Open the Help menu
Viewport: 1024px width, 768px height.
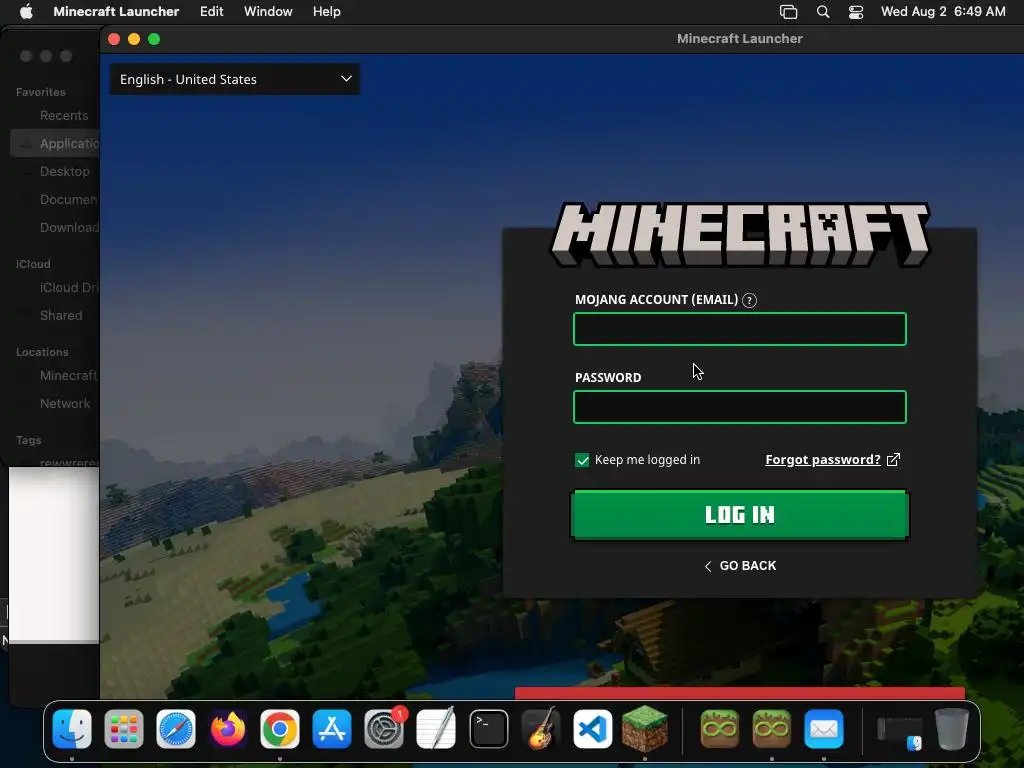(x=327, y=12)
